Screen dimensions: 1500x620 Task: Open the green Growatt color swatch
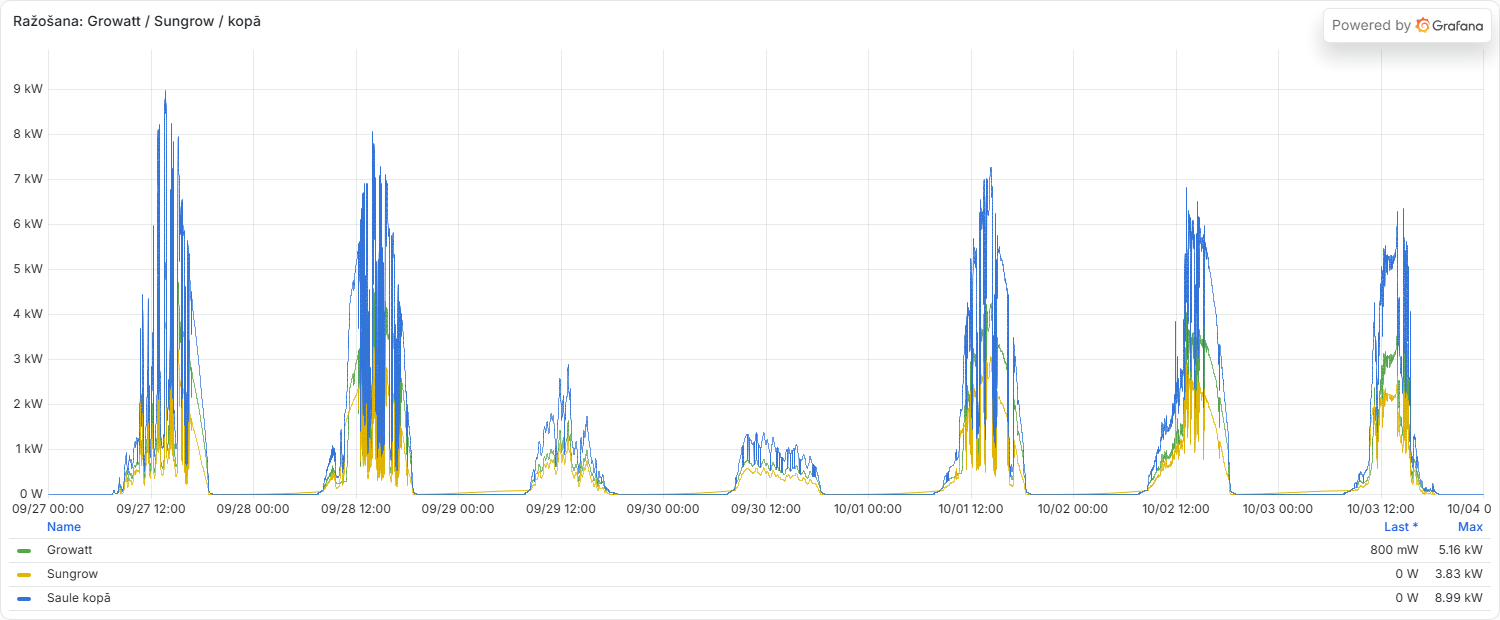(x=25, y=551)
